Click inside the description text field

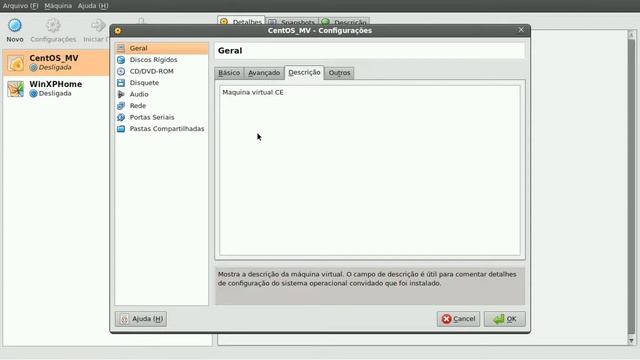[370, 170]
